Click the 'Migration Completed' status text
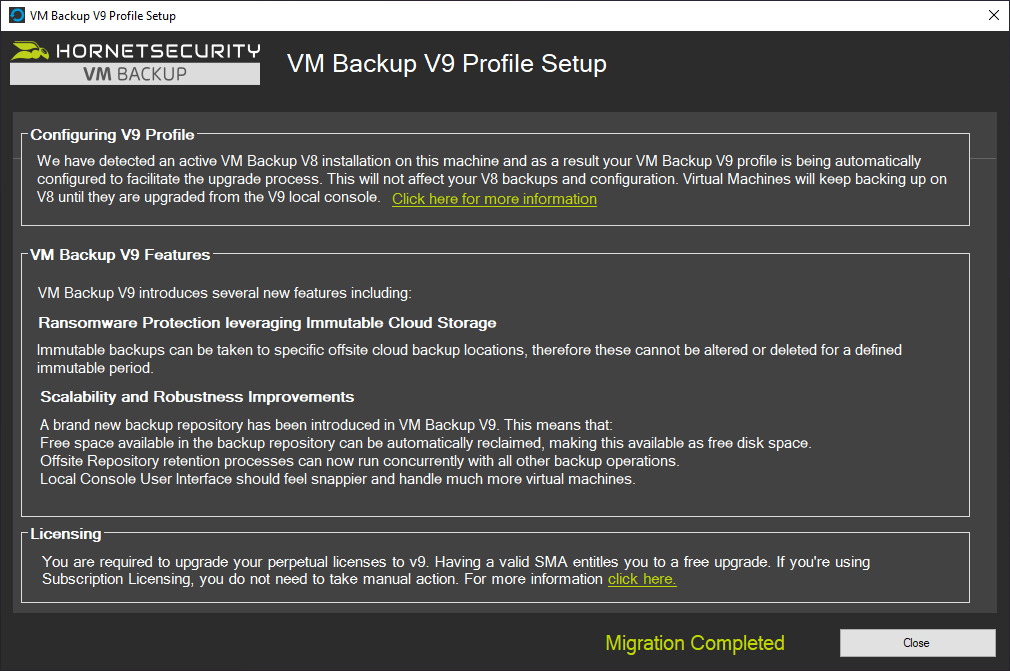 (x=694, y=643)
